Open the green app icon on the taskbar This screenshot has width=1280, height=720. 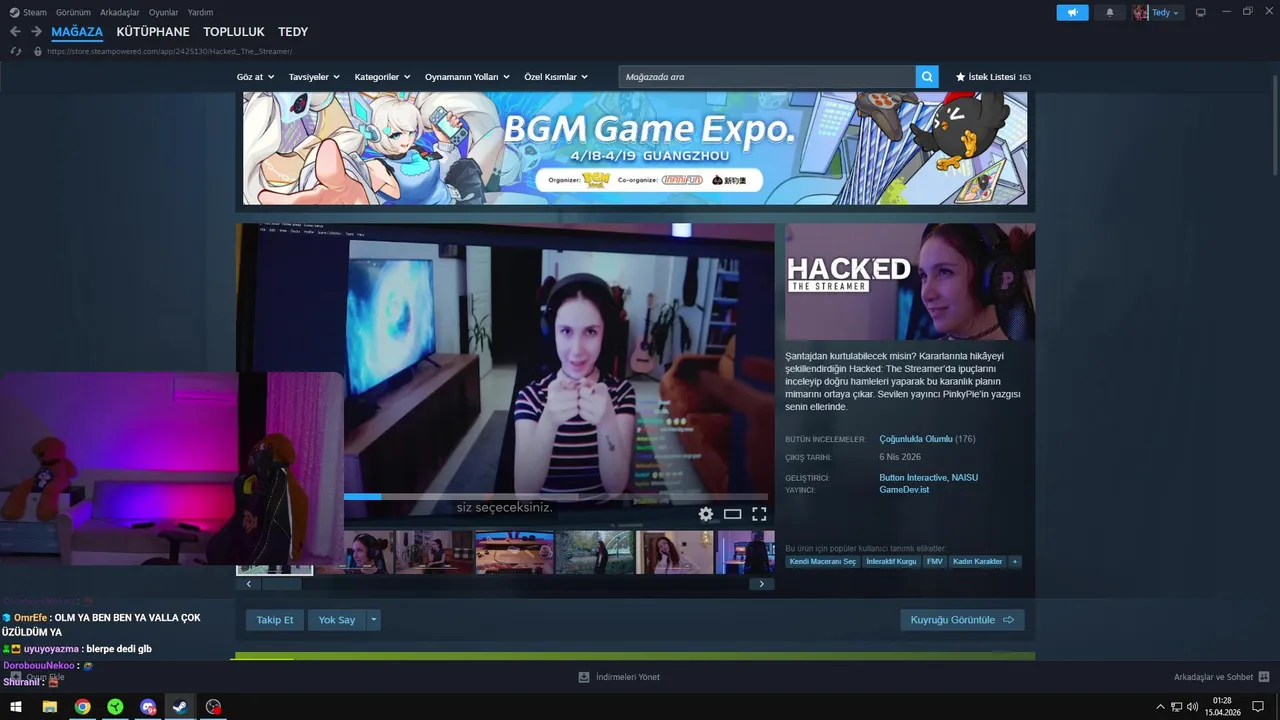tap(115, 706)
